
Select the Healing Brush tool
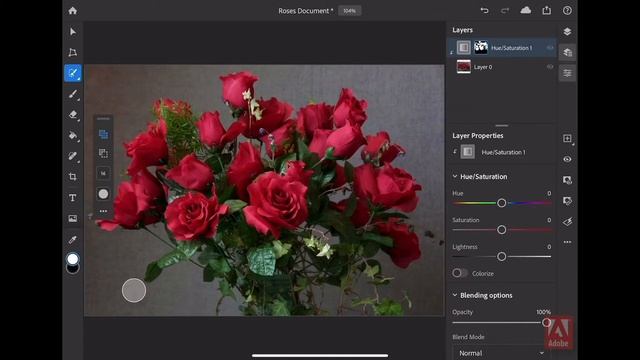click(73, 156)
